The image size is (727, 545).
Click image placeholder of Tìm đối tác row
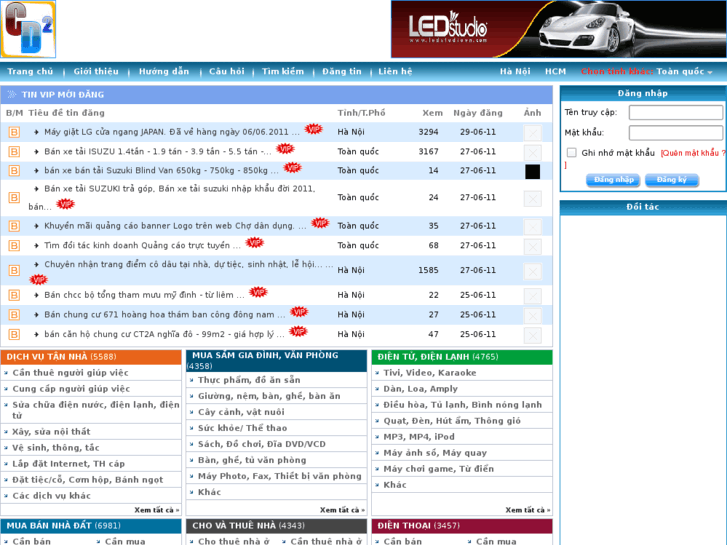click(x=532, y=246)
